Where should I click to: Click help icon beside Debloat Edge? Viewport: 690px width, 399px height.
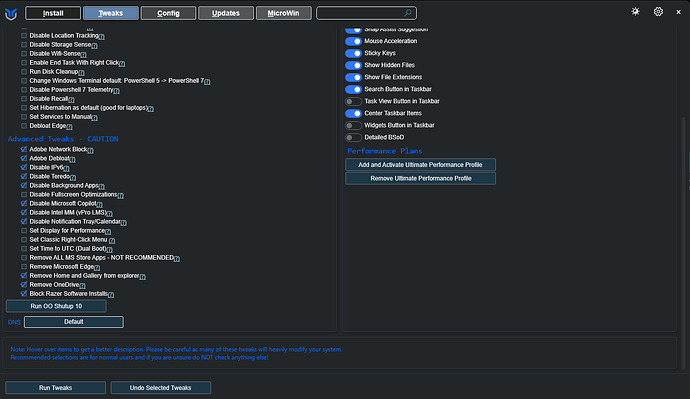(x=70, y=127)
